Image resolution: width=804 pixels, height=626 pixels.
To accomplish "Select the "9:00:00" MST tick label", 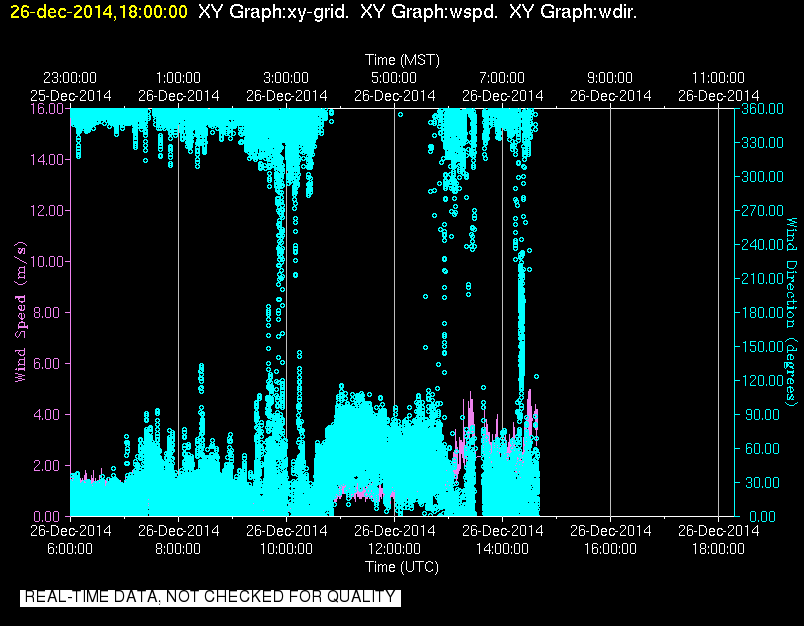I will 610,78.
